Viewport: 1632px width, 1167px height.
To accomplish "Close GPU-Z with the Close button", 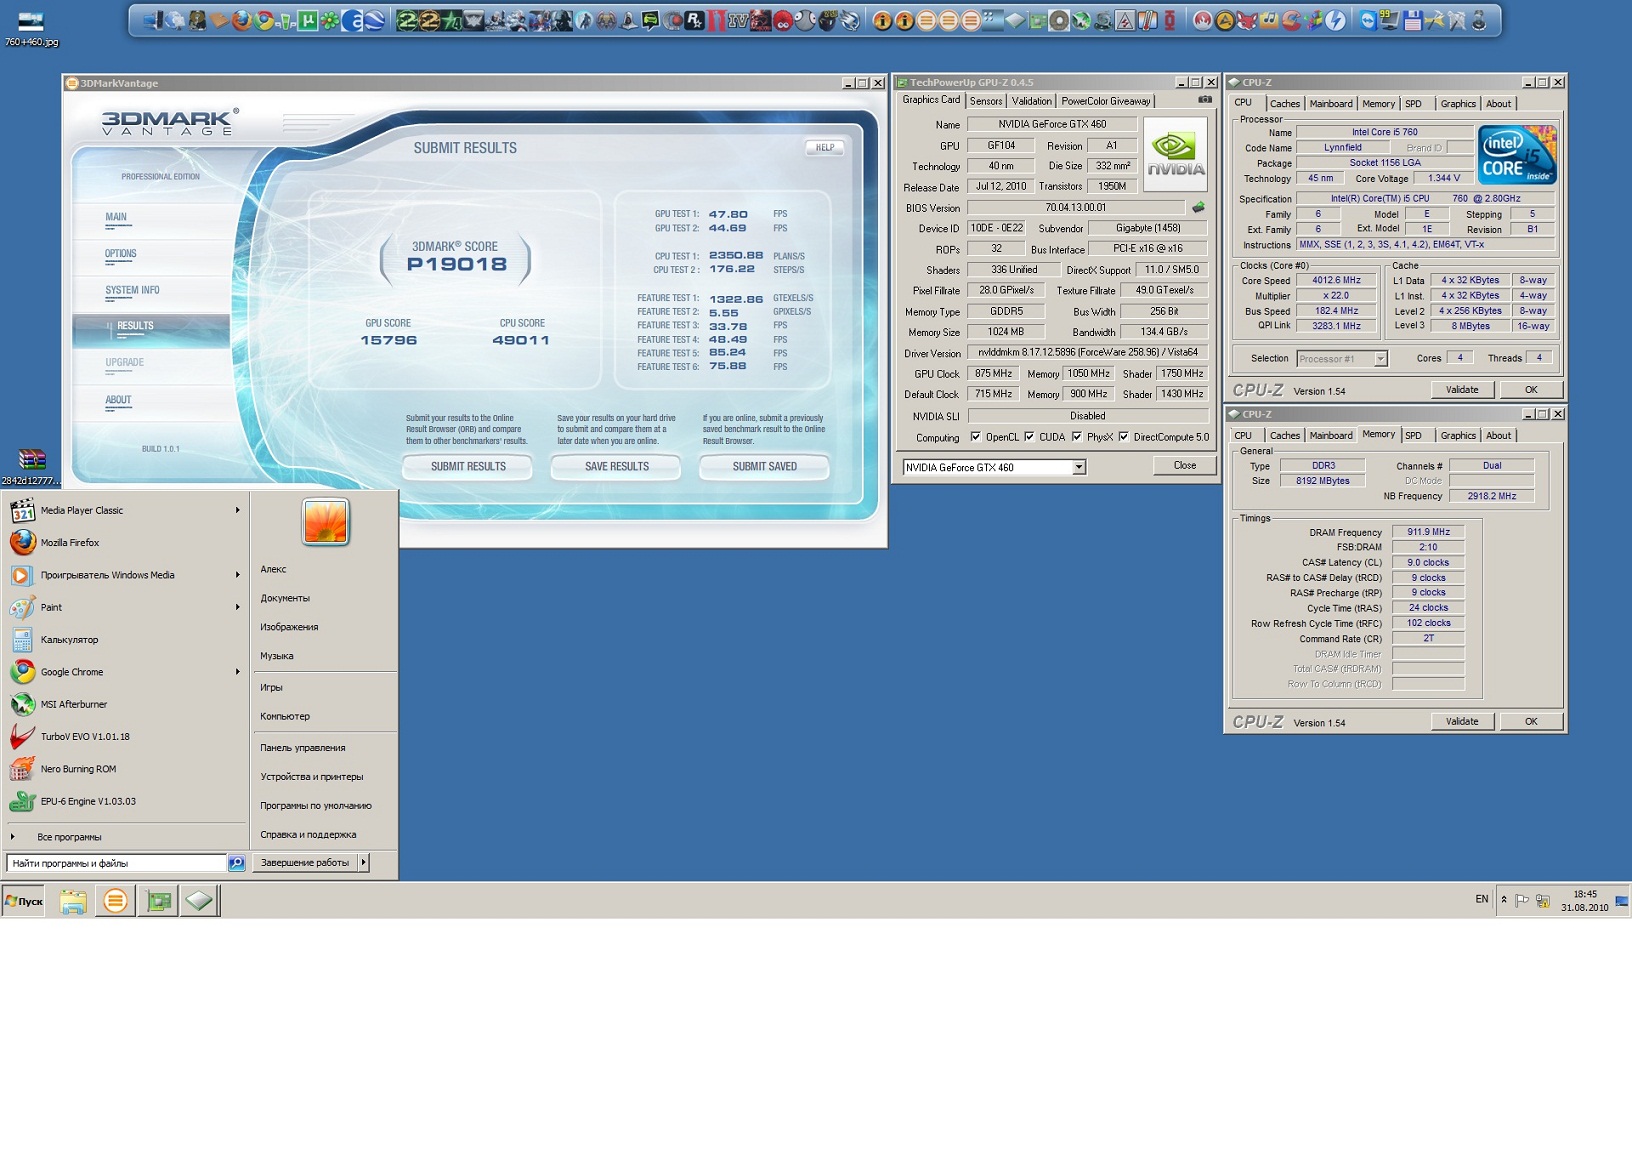I will [x=1184, y=466].
